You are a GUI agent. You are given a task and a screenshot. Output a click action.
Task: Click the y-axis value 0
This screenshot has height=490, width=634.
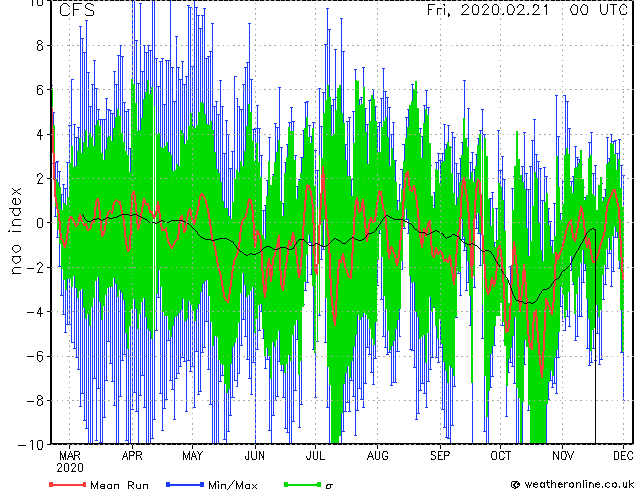(40, 223)
